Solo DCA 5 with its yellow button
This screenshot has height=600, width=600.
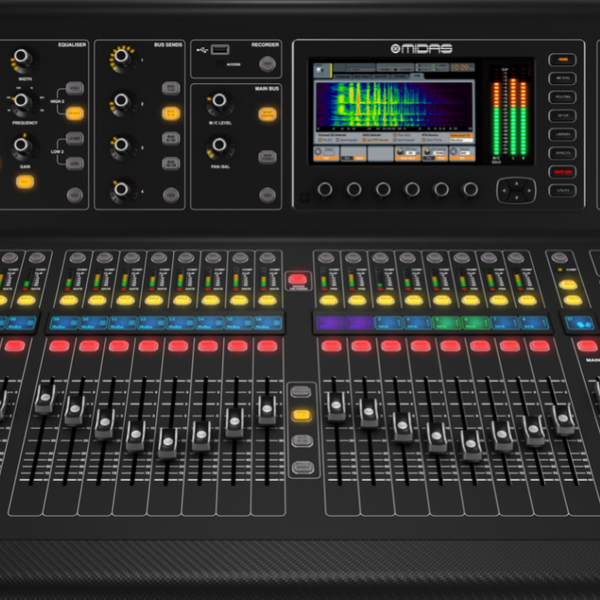click(442, 300)
